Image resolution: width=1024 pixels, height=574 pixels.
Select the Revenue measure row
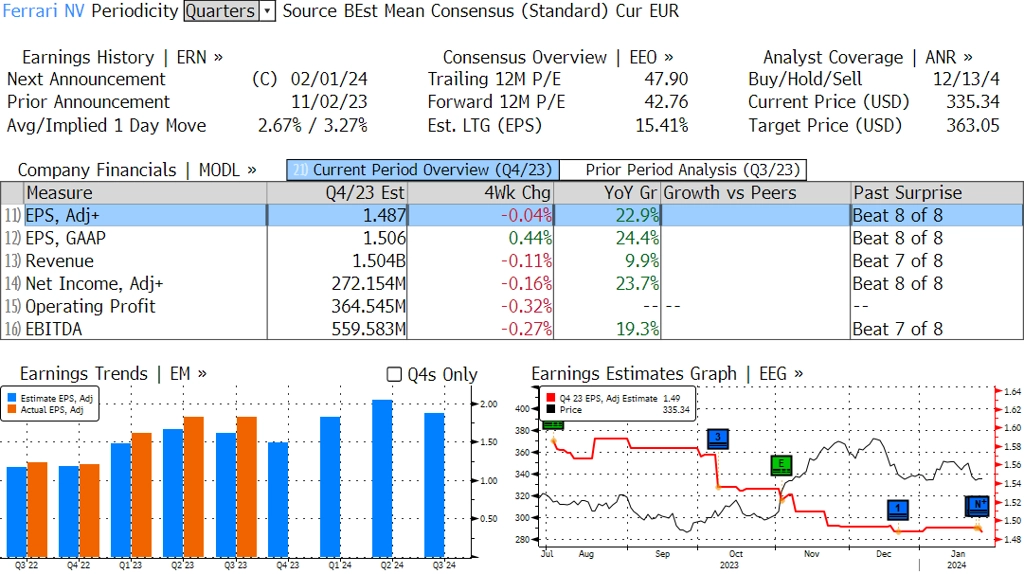tap(511, 261)
